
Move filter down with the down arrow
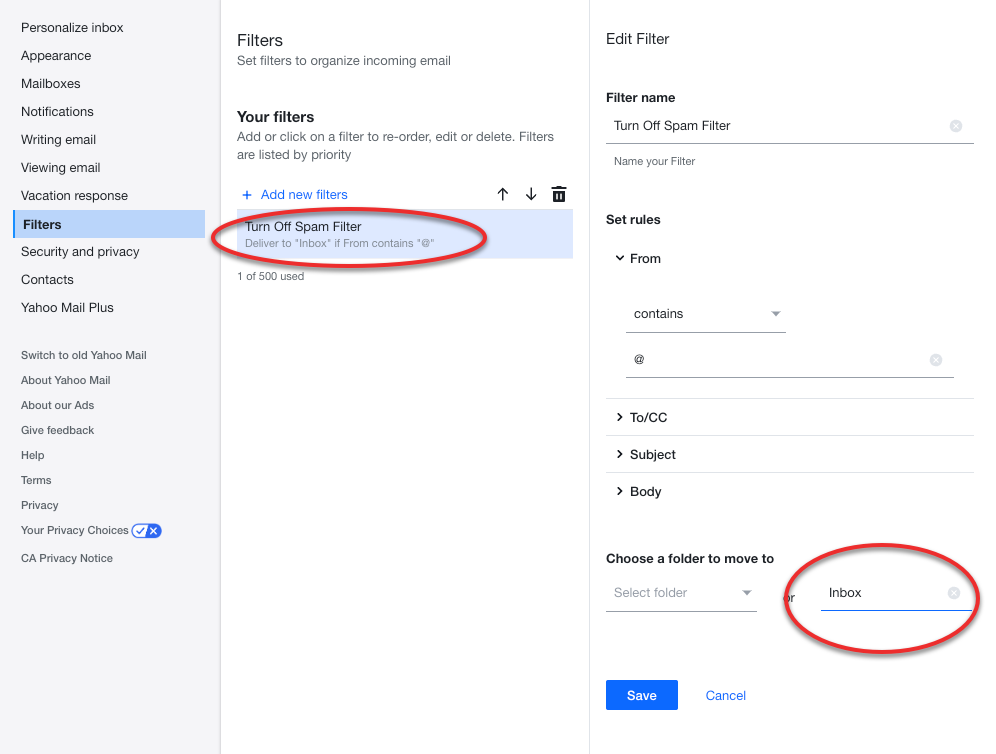(531, 194)
